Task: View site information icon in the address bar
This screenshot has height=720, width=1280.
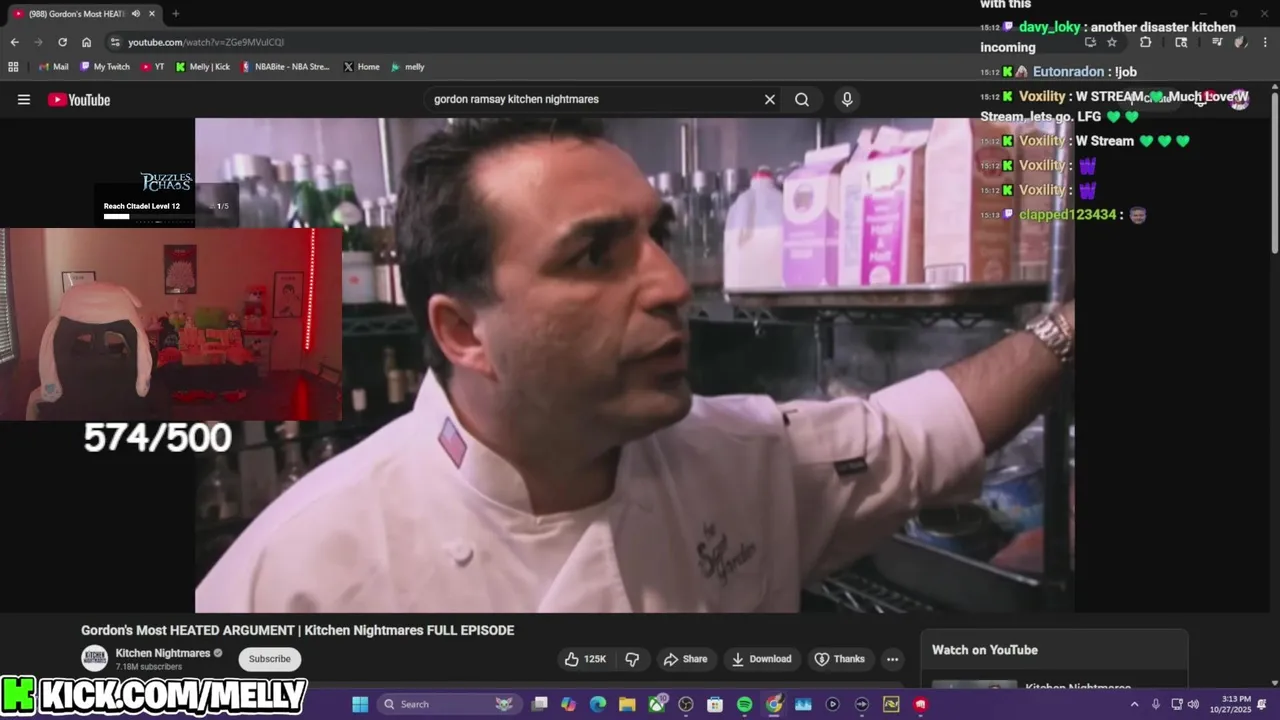Action: pyautogui.click(x=115, y=42)
